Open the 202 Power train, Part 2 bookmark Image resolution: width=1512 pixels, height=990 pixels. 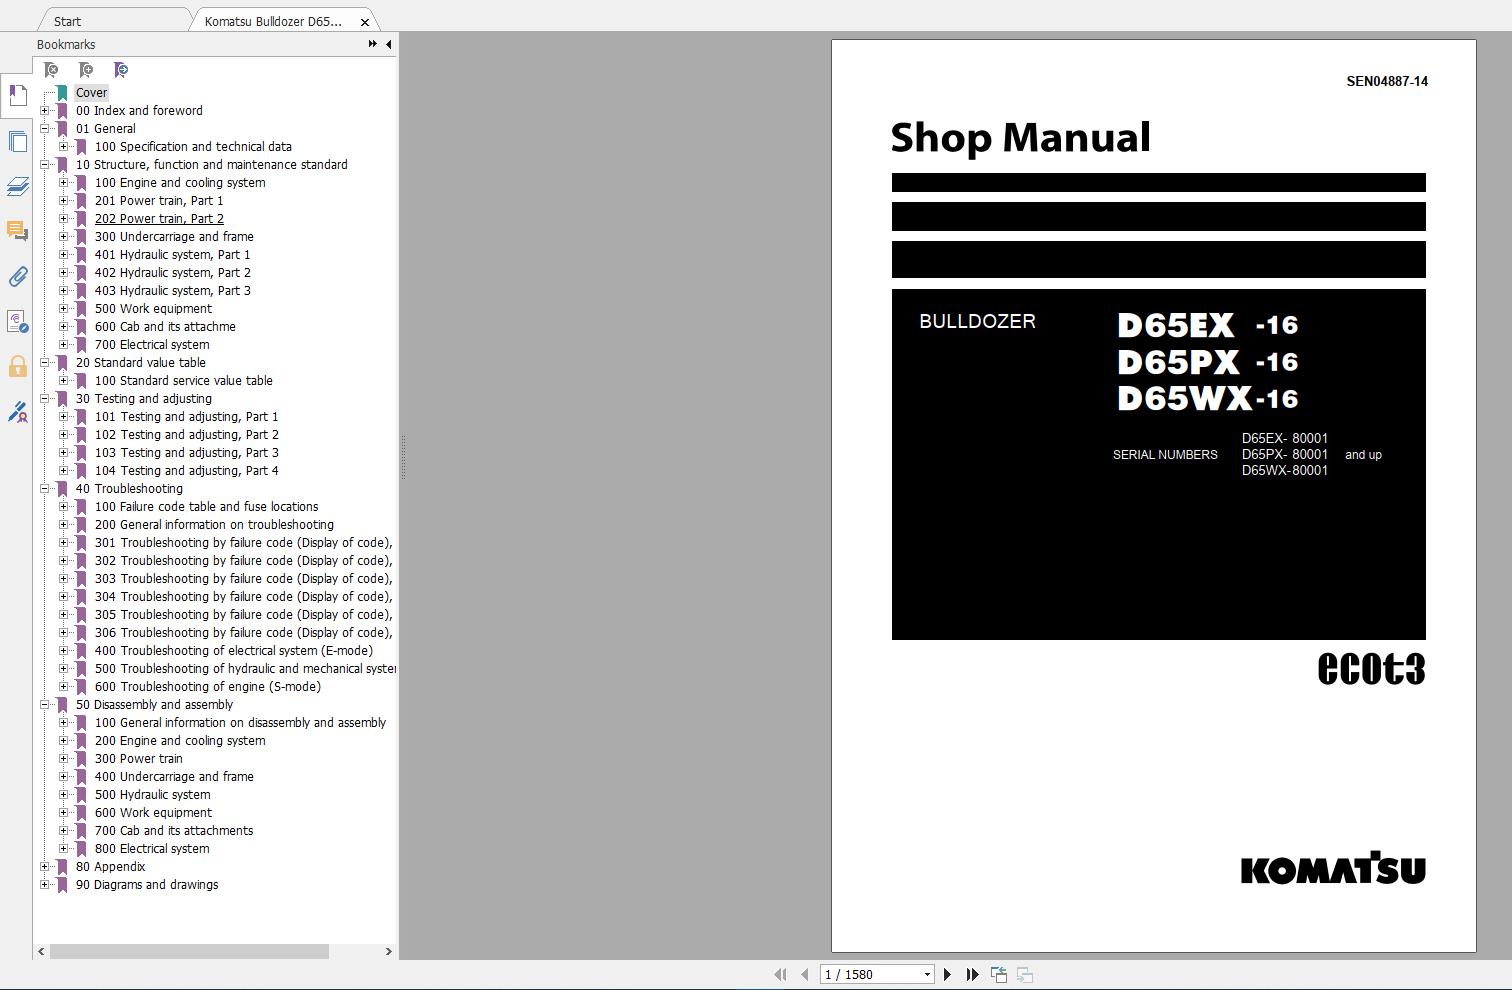[x=159, y=219]
